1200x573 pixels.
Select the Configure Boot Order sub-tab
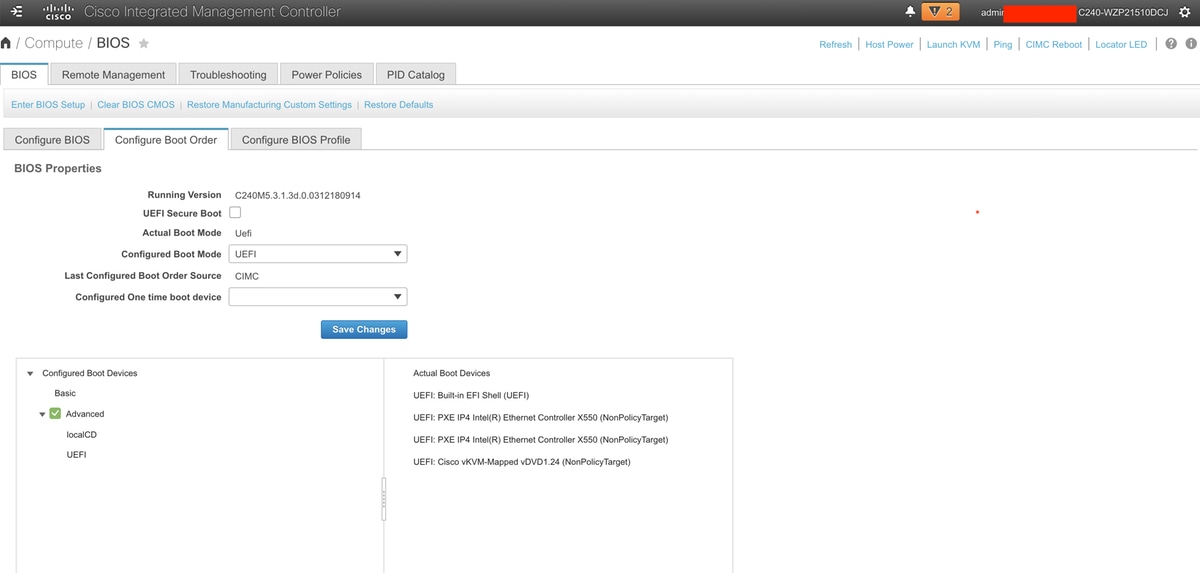(166, 140)
